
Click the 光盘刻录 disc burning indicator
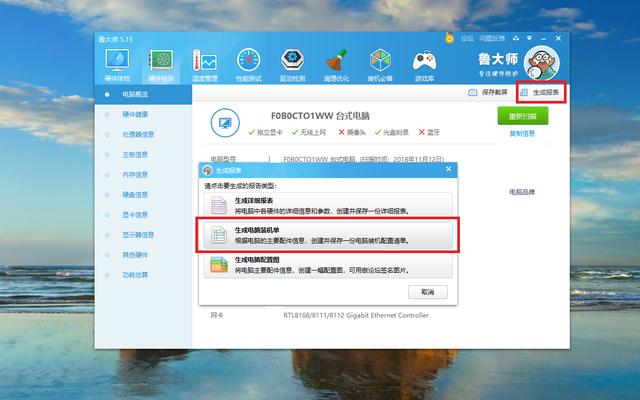391,132
